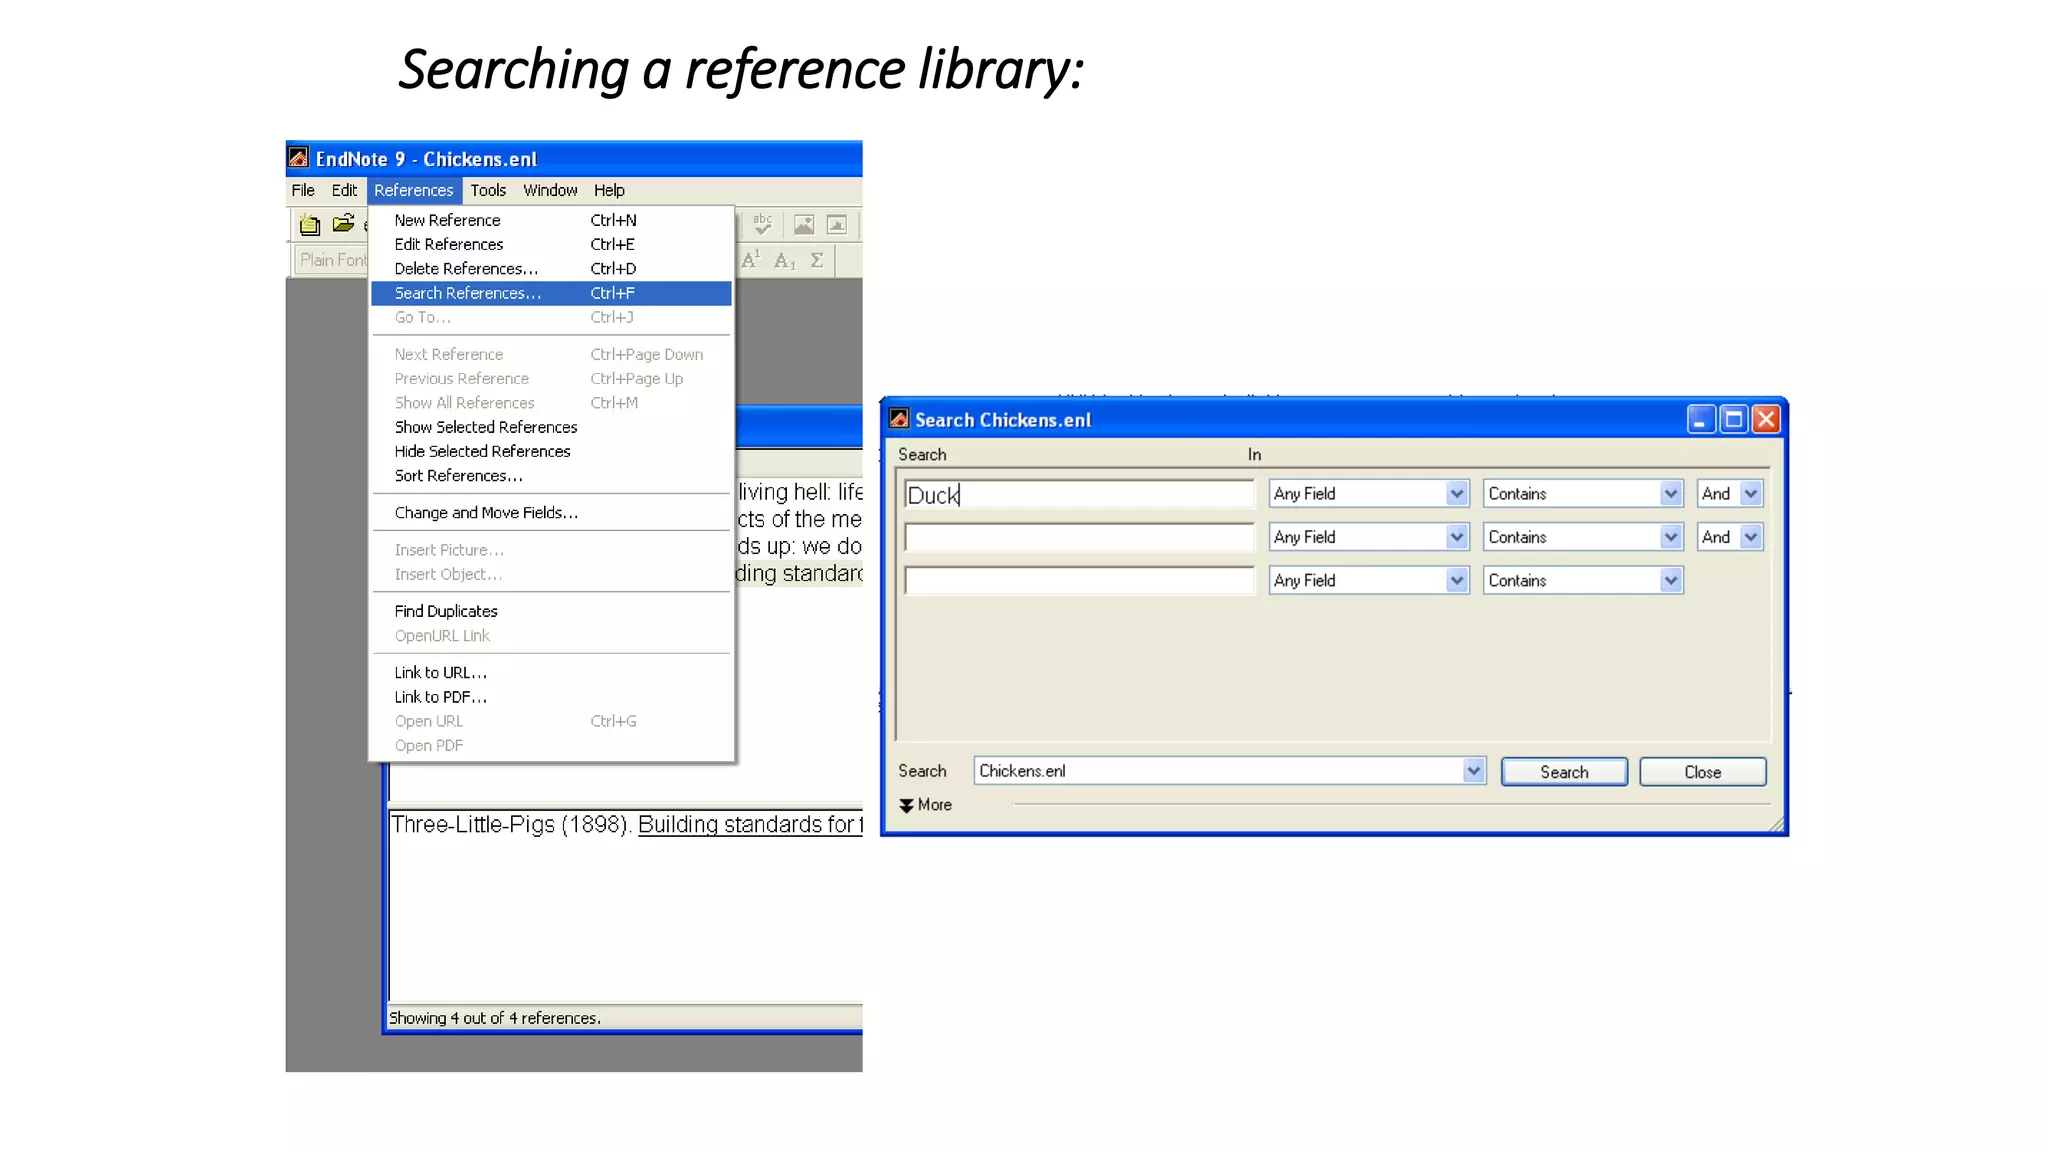This screenshot has width=2048, height=1152.
Task: Choose Search References menu item
Action: click(x=551, y=293)
